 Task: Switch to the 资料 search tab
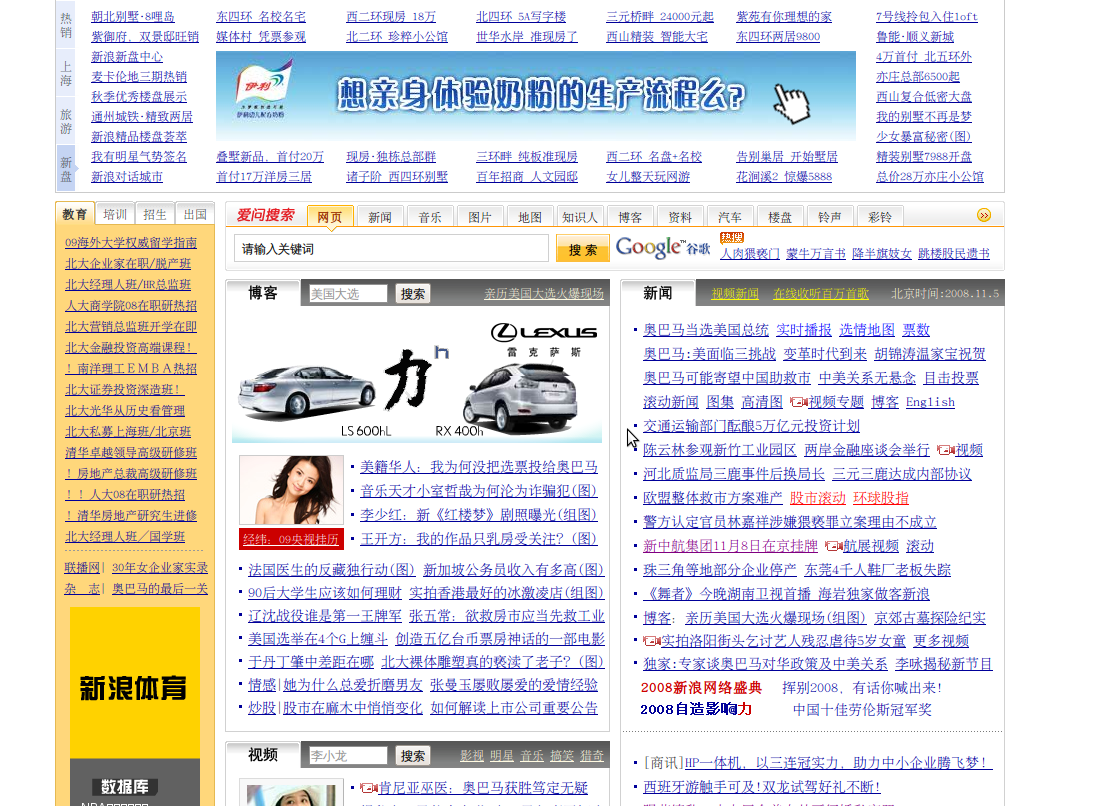[x=680, y=217]
